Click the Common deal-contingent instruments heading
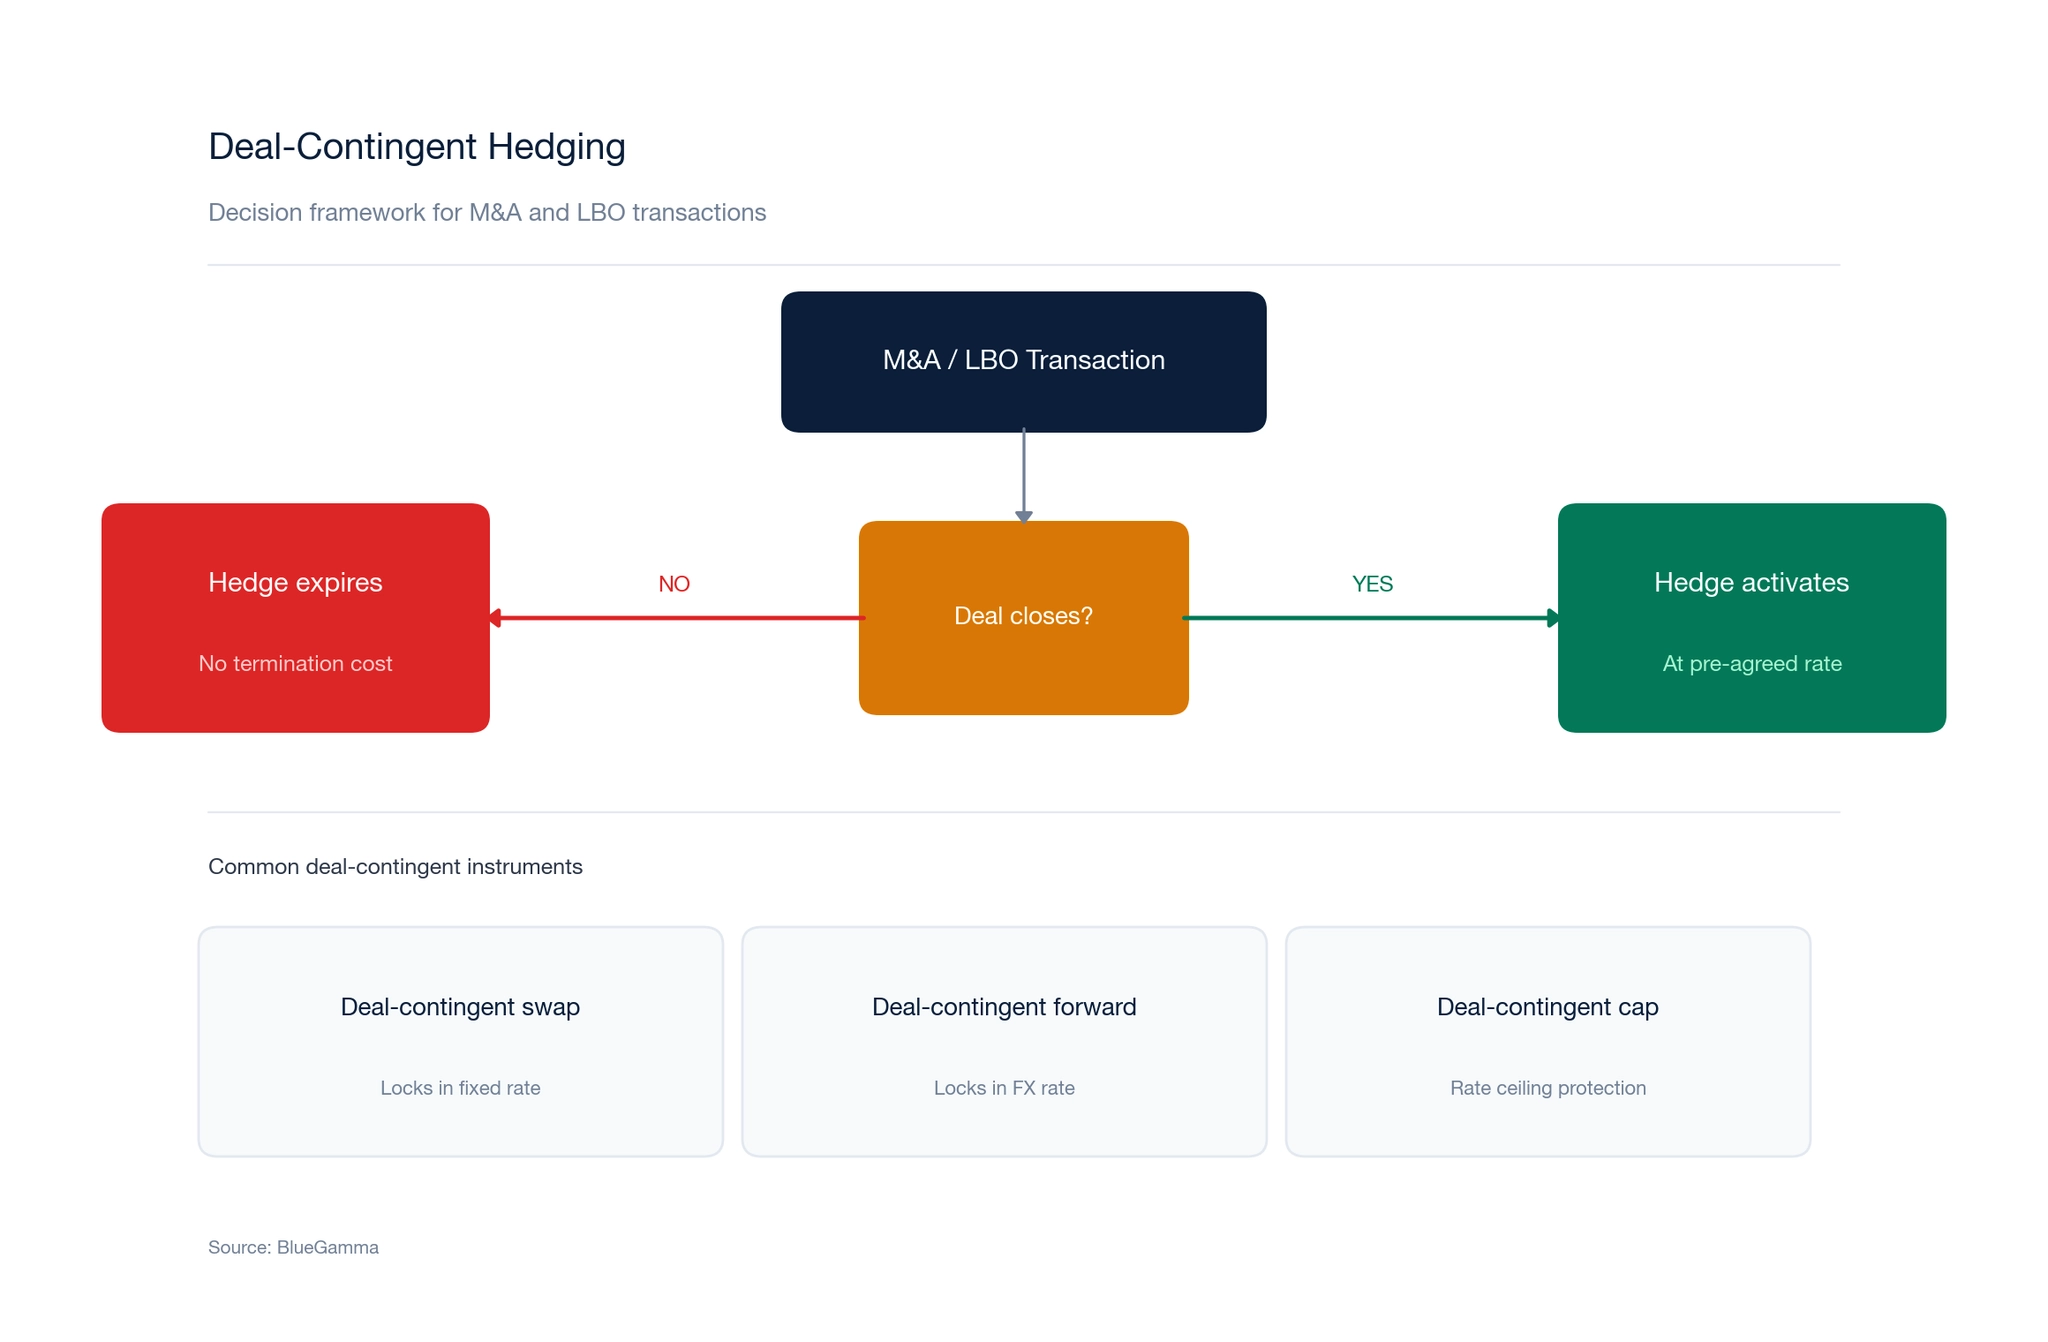Image resolution: width=2048 pixels, height=1342 pixels. (395, 866)
